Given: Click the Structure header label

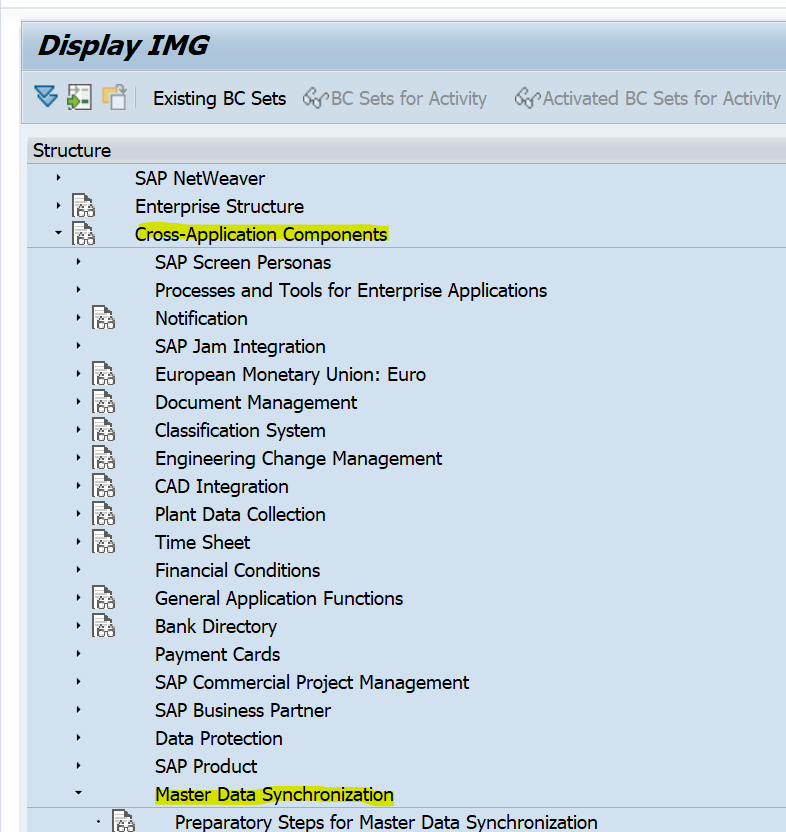Looking at the screenshot, I should coord(71,150).
